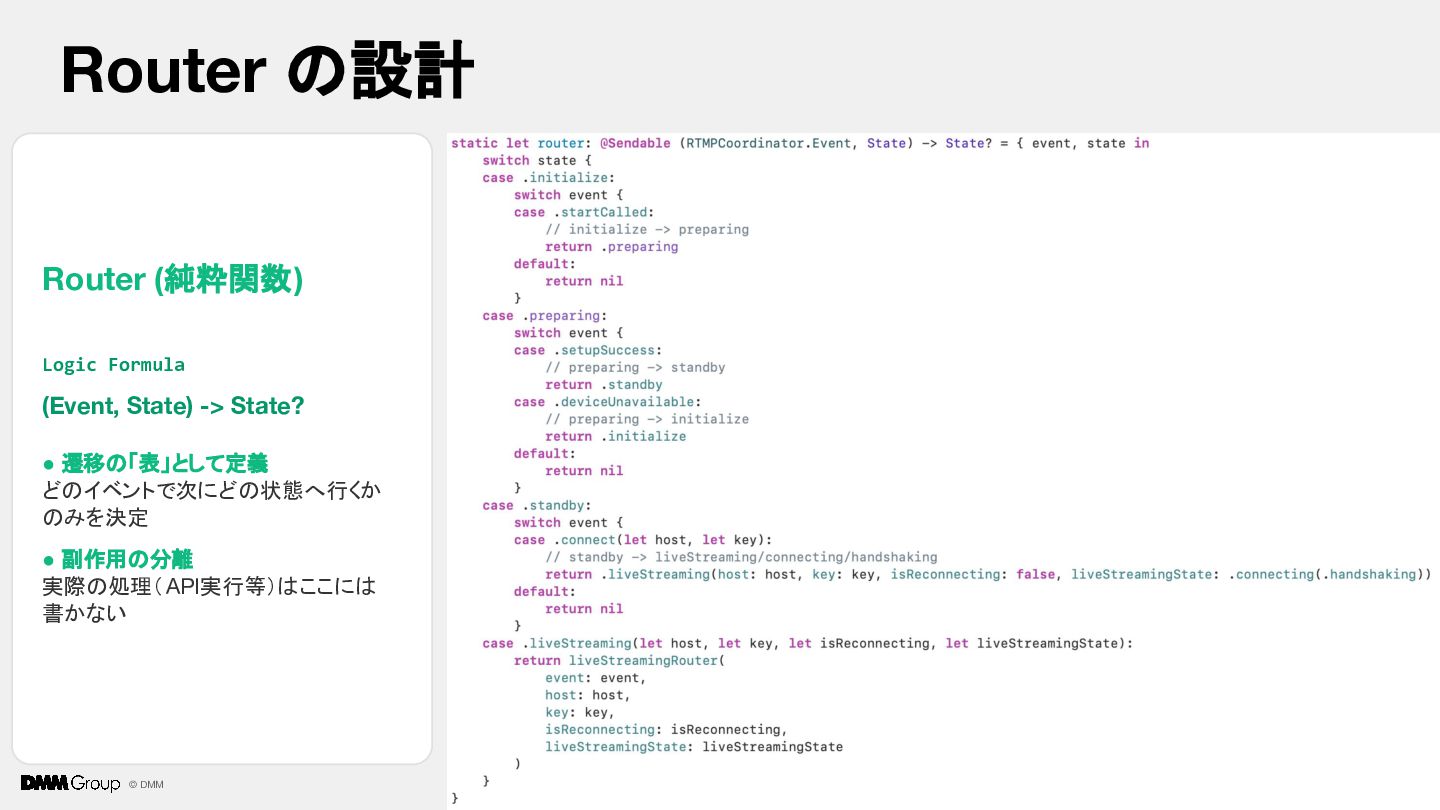Image resolution: width=1440 pixels, height=810 pixels.
Task: Click the 'return .liveStreaming(host:' line
Action: (988, 574)
